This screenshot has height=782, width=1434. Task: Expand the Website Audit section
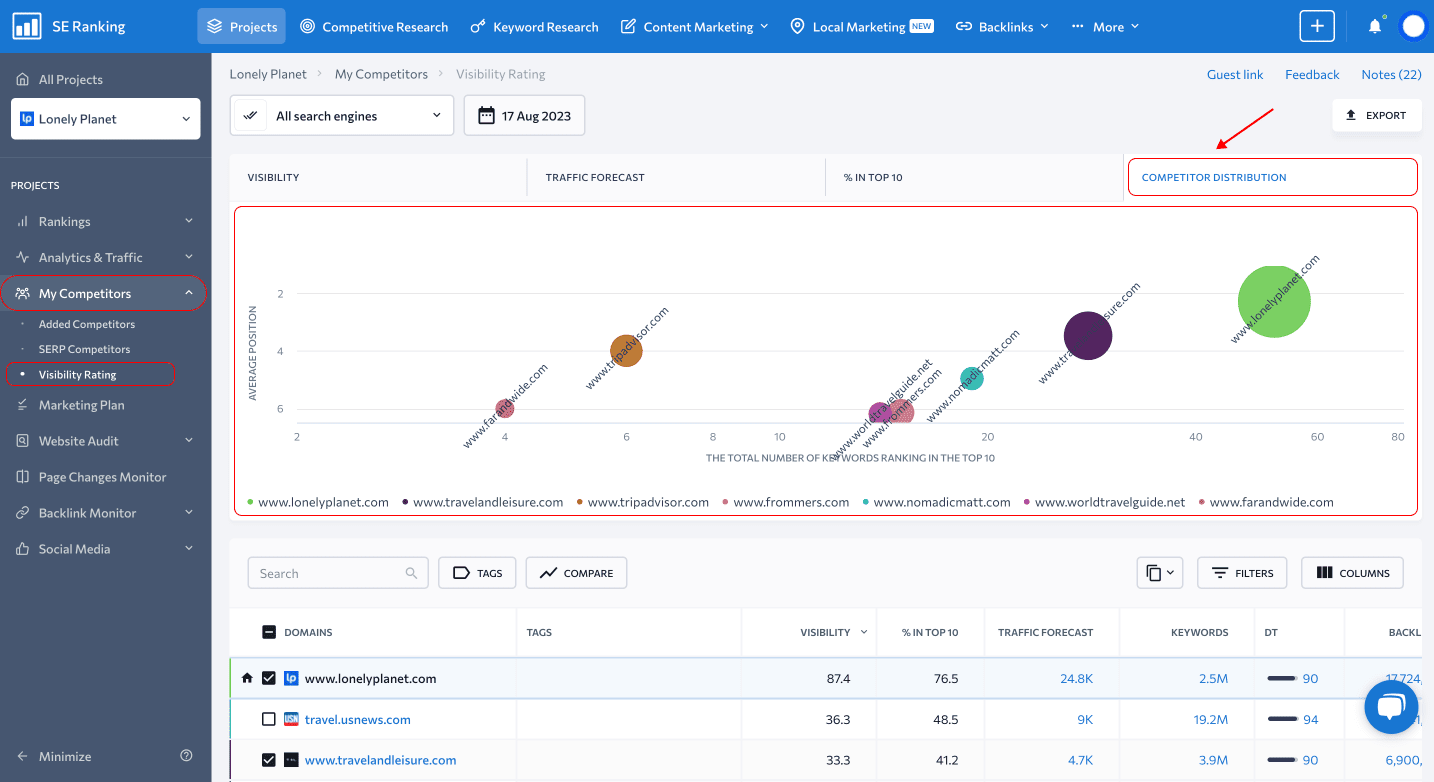tap(106, 441)
